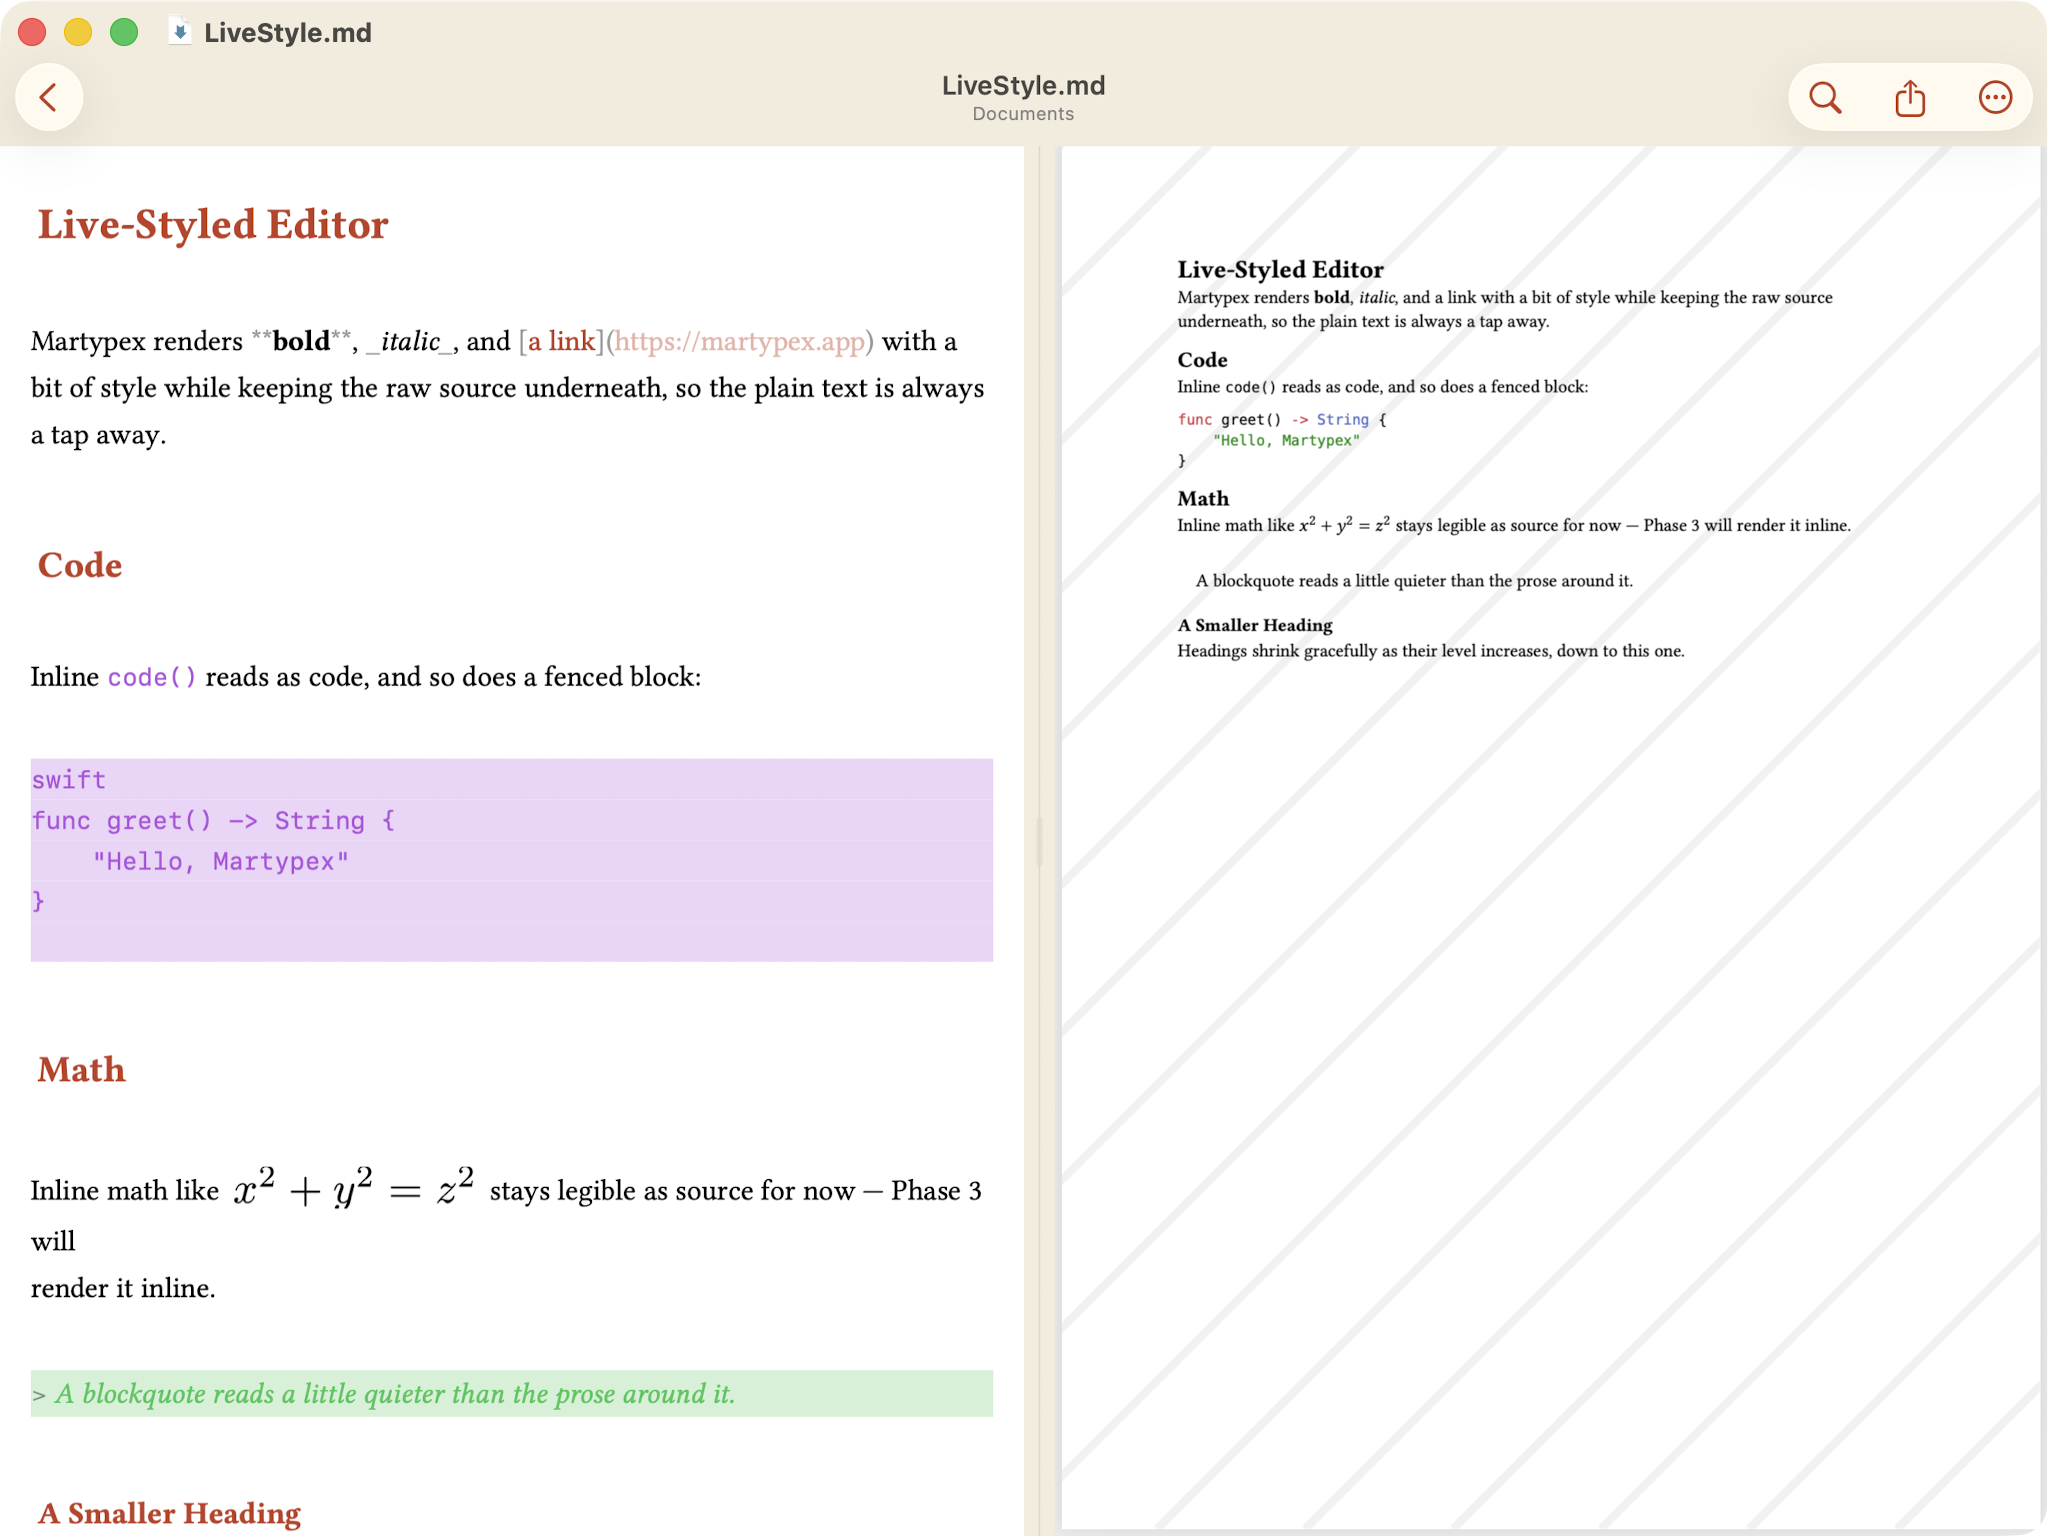
Task: Click the preview's Live-Styled Editor heading
Action: click(x=1280, y=269)
